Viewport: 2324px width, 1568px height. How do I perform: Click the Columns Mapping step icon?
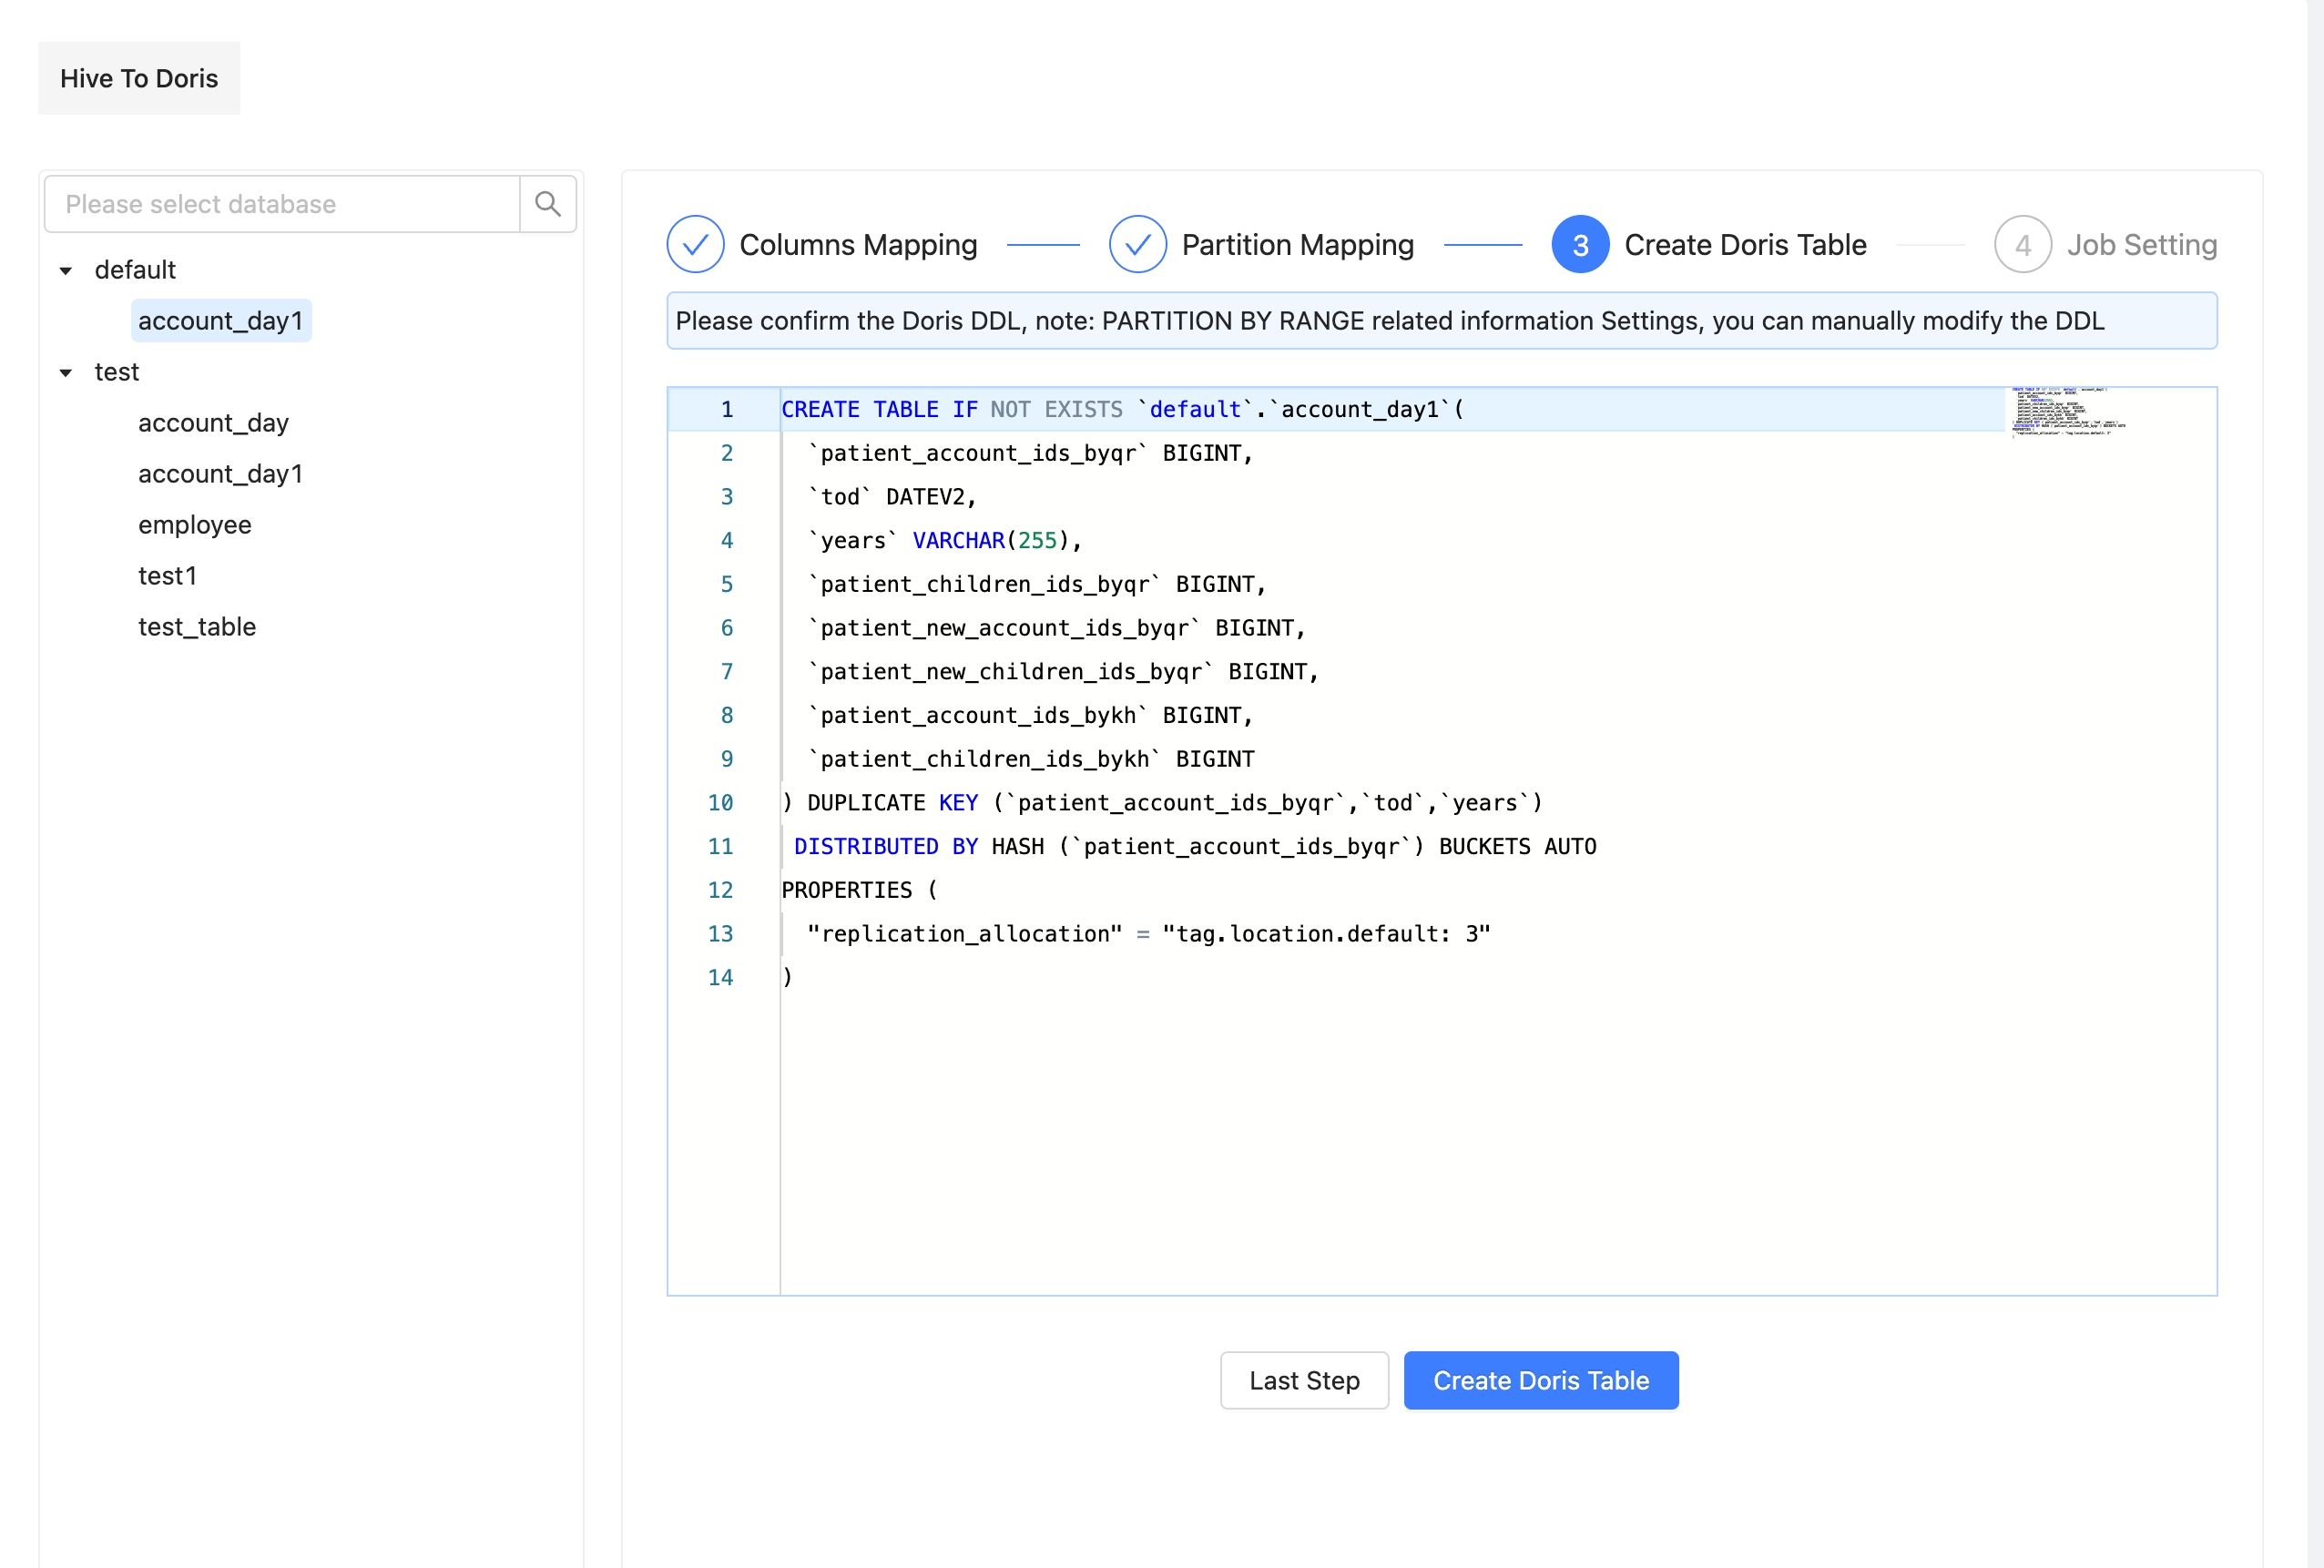tap(697, 245)
